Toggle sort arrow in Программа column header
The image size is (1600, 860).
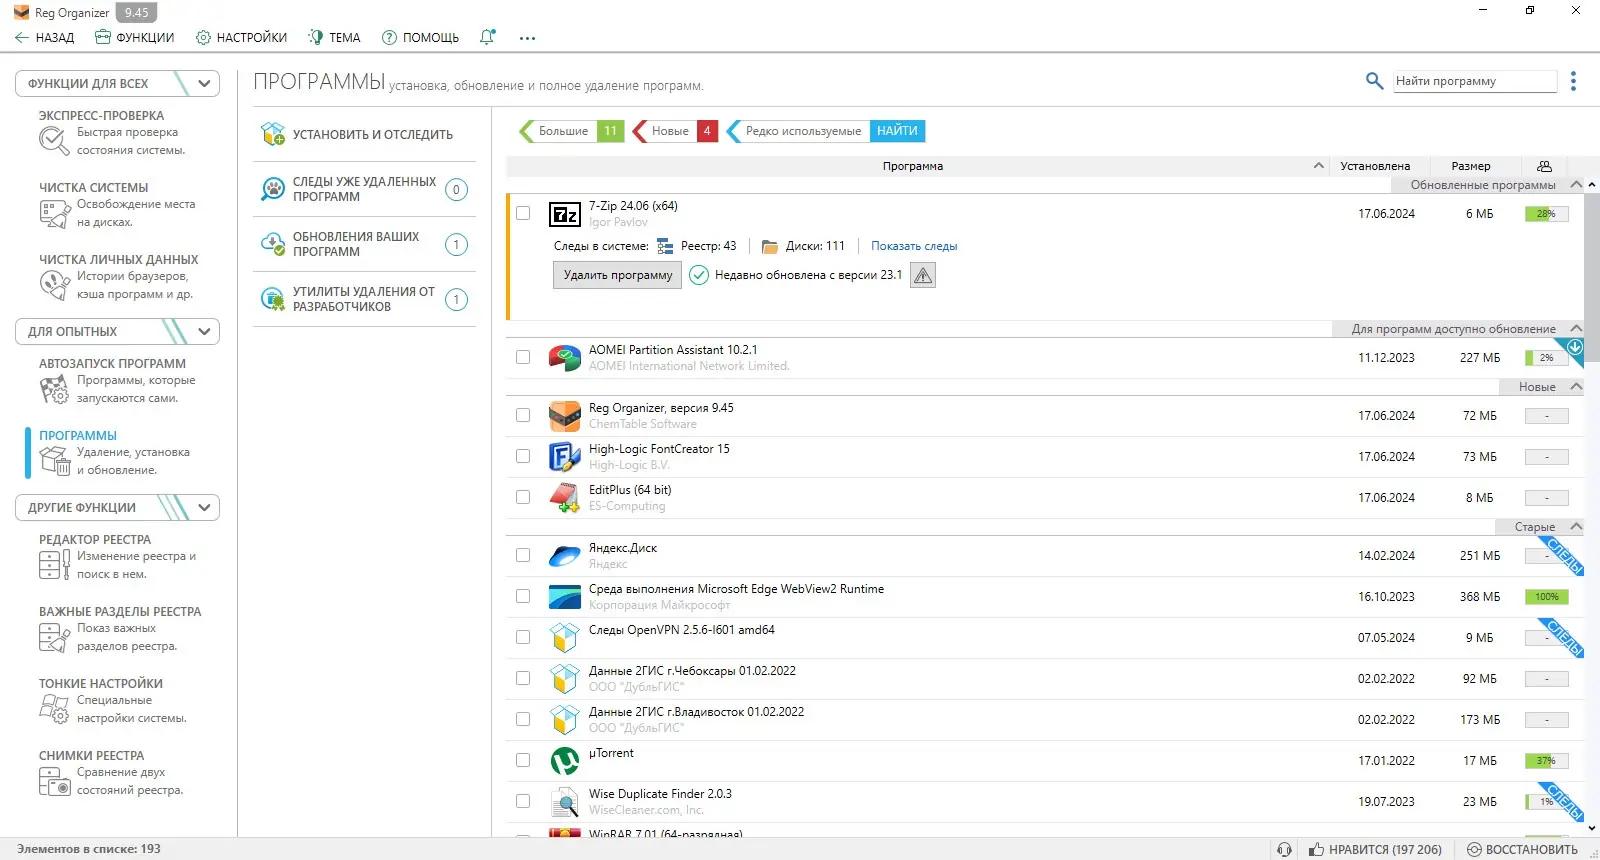(1319, 166)
